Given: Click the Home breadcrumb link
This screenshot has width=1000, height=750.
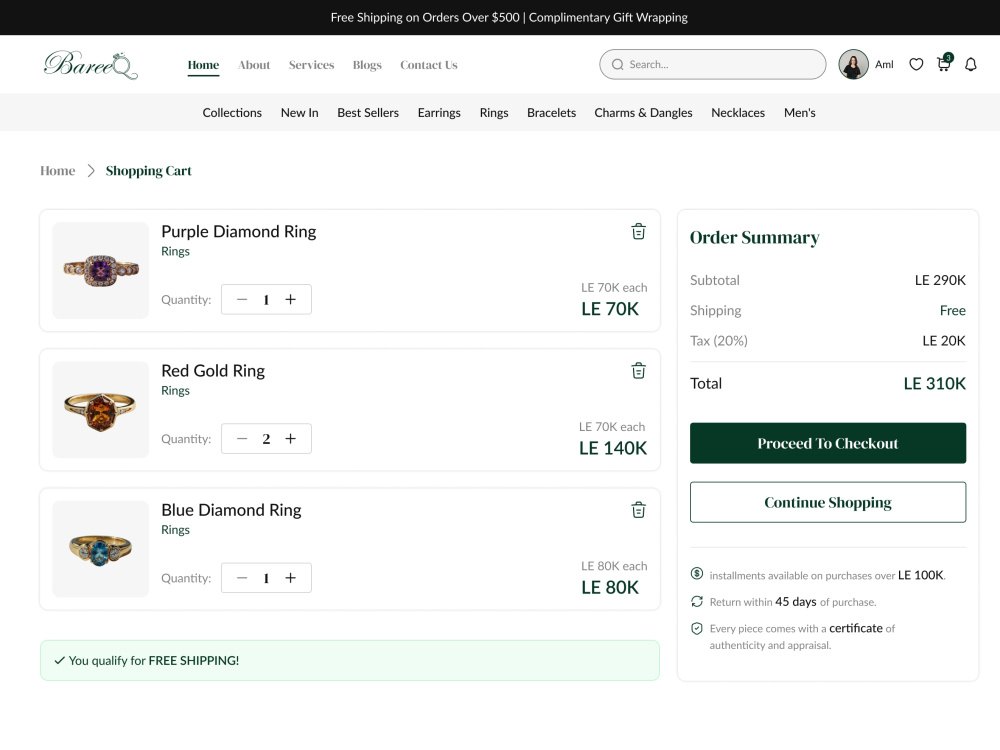Looking at the screenshot, I should click(x=57, y=171).
